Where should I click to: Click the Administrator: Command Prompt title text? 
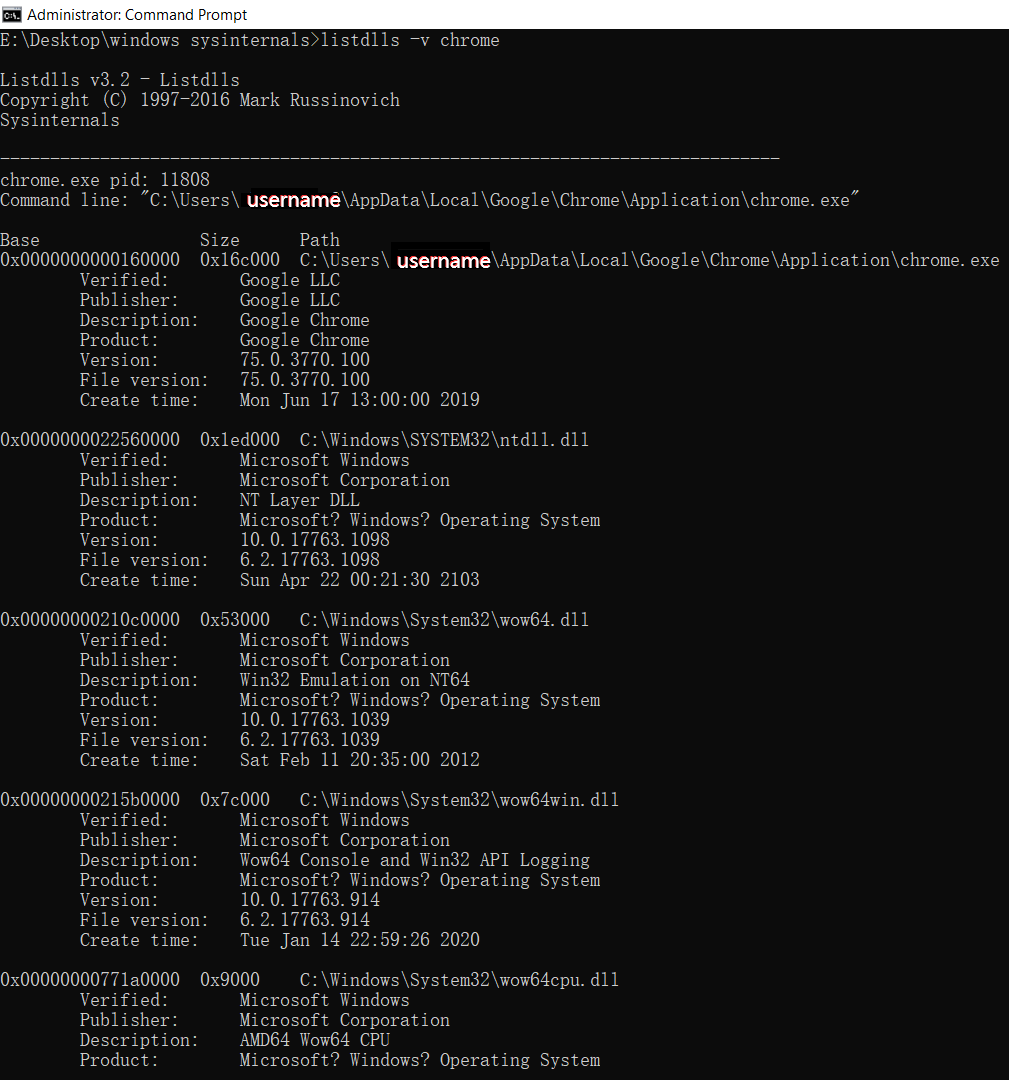click(136, 14)
